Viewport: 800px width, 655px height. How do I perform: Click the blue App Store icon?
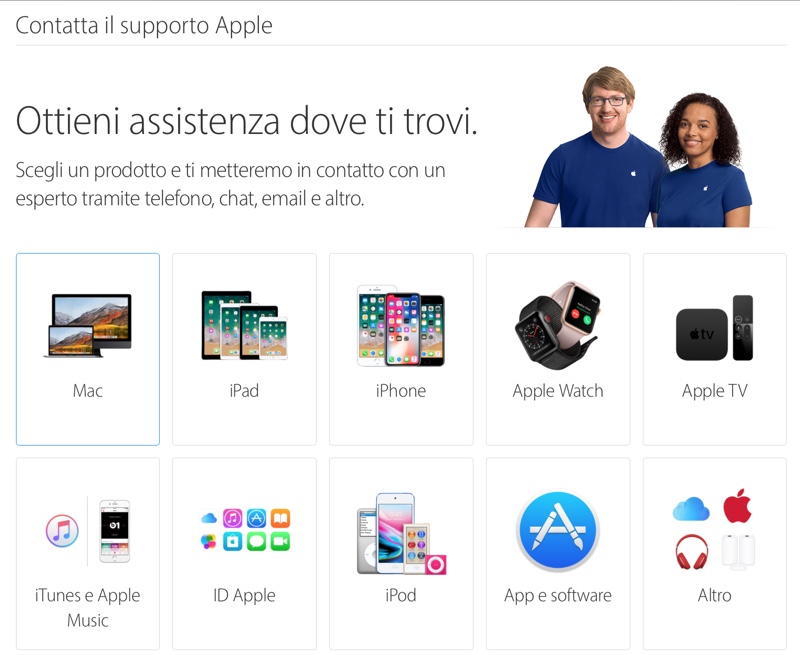point(558,531)
